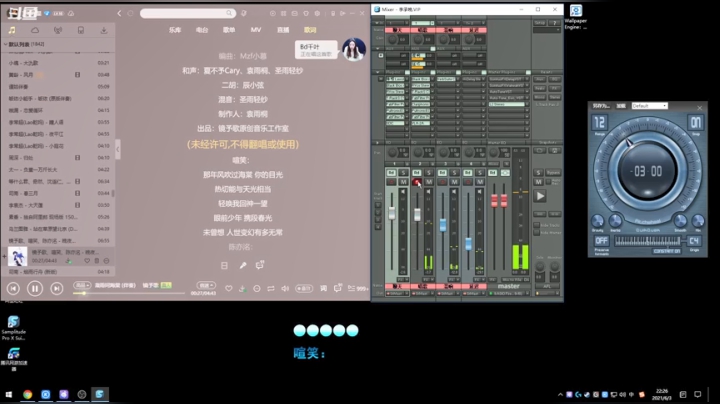Collapse the playlist sidebar with side handle
The height and width of the screenshot is (404, 720).
click(x=118, y=149)
